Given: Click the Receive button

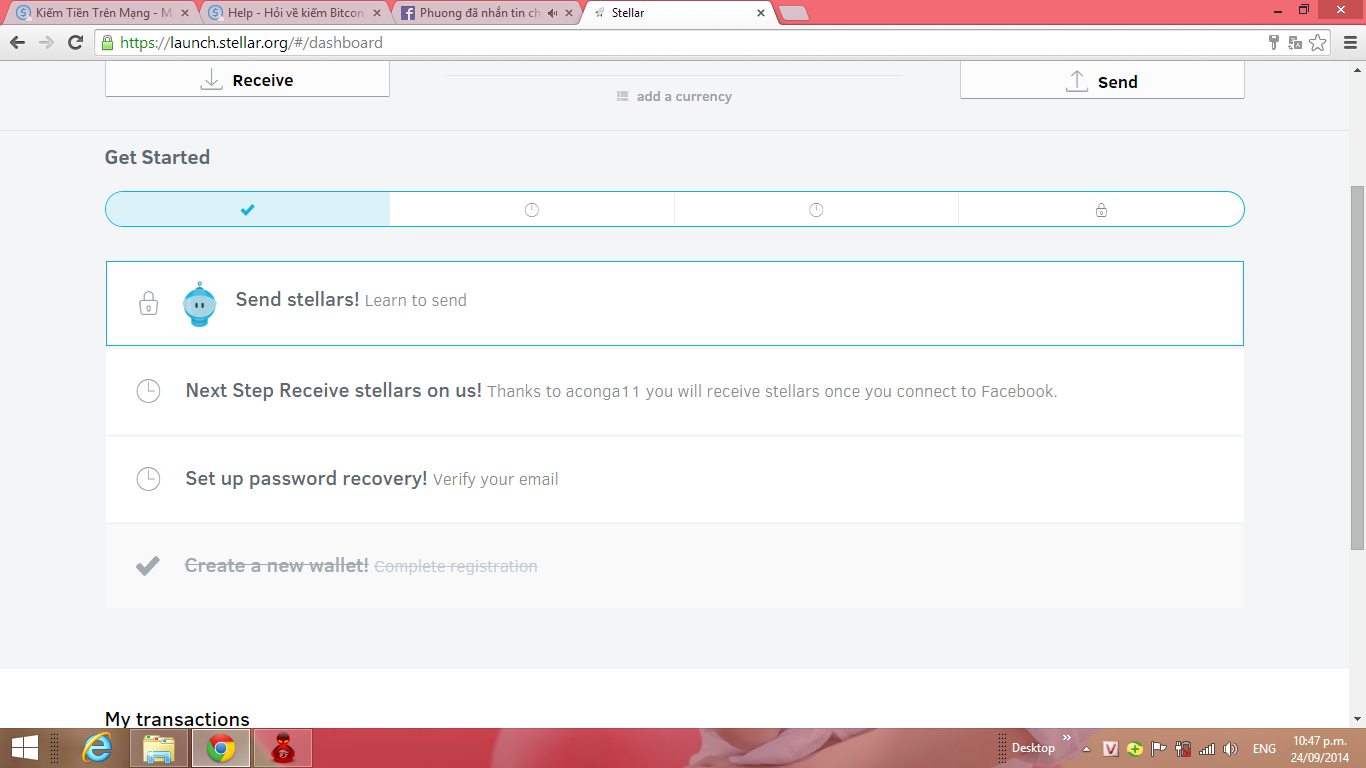Looking at the screenshot, I should click(247, 80).
